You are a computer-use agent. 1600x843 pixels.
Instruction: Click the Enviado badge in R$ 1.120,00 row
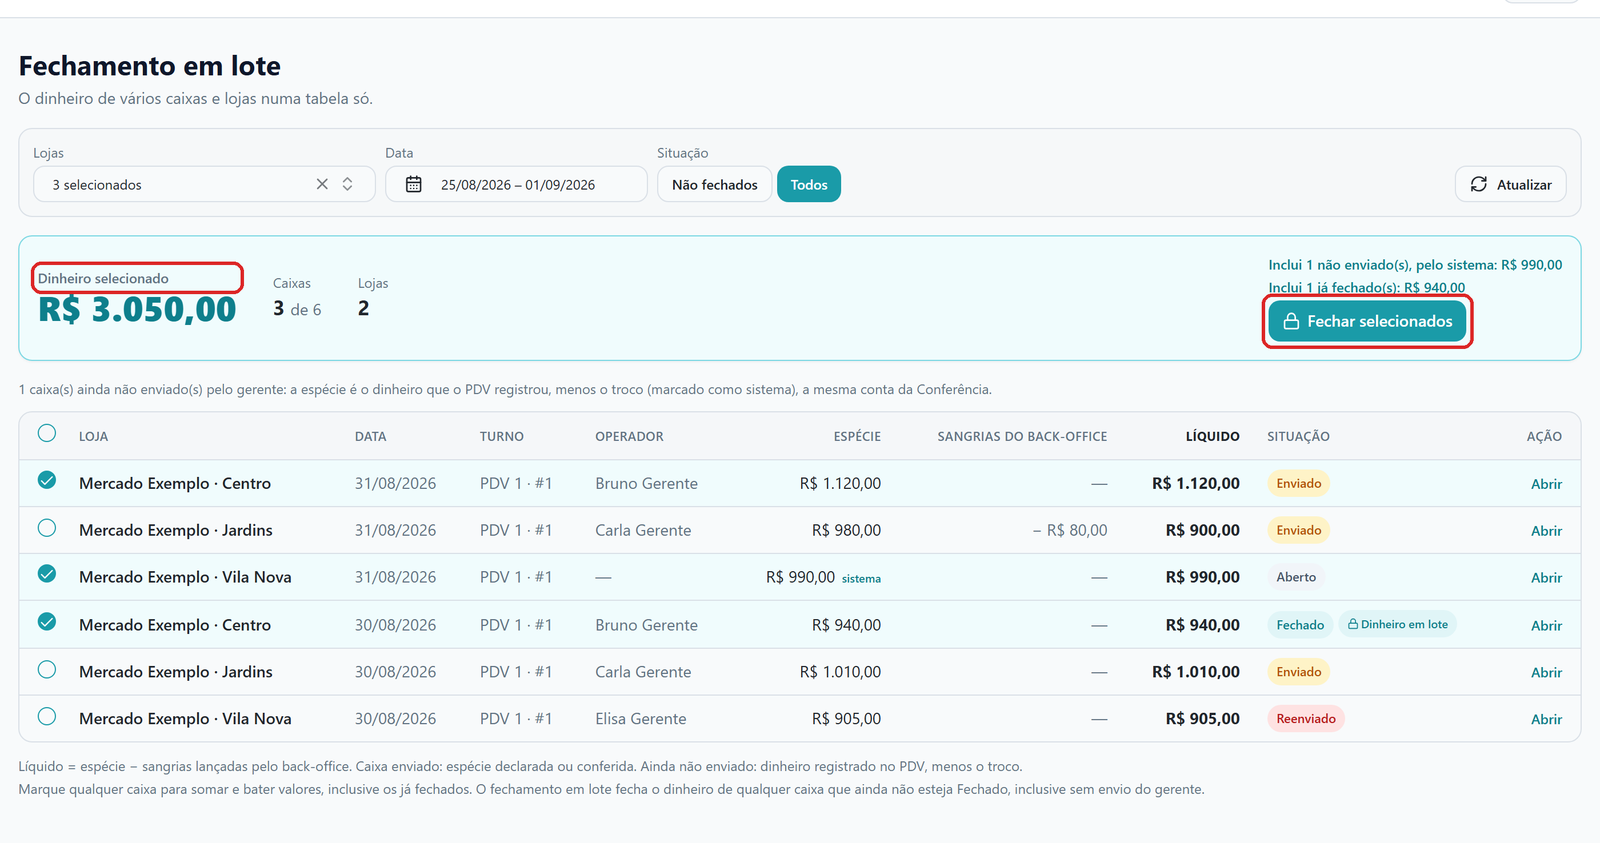tap(1298, 483)
